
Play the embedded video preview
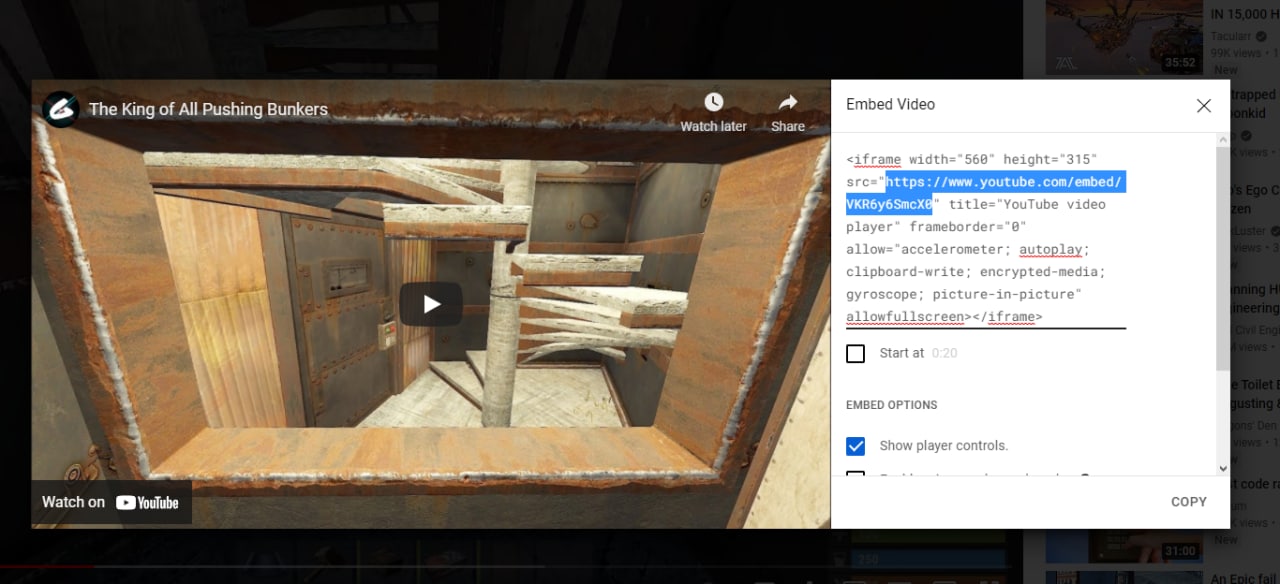pyautogui.click(x=431, y=304)
